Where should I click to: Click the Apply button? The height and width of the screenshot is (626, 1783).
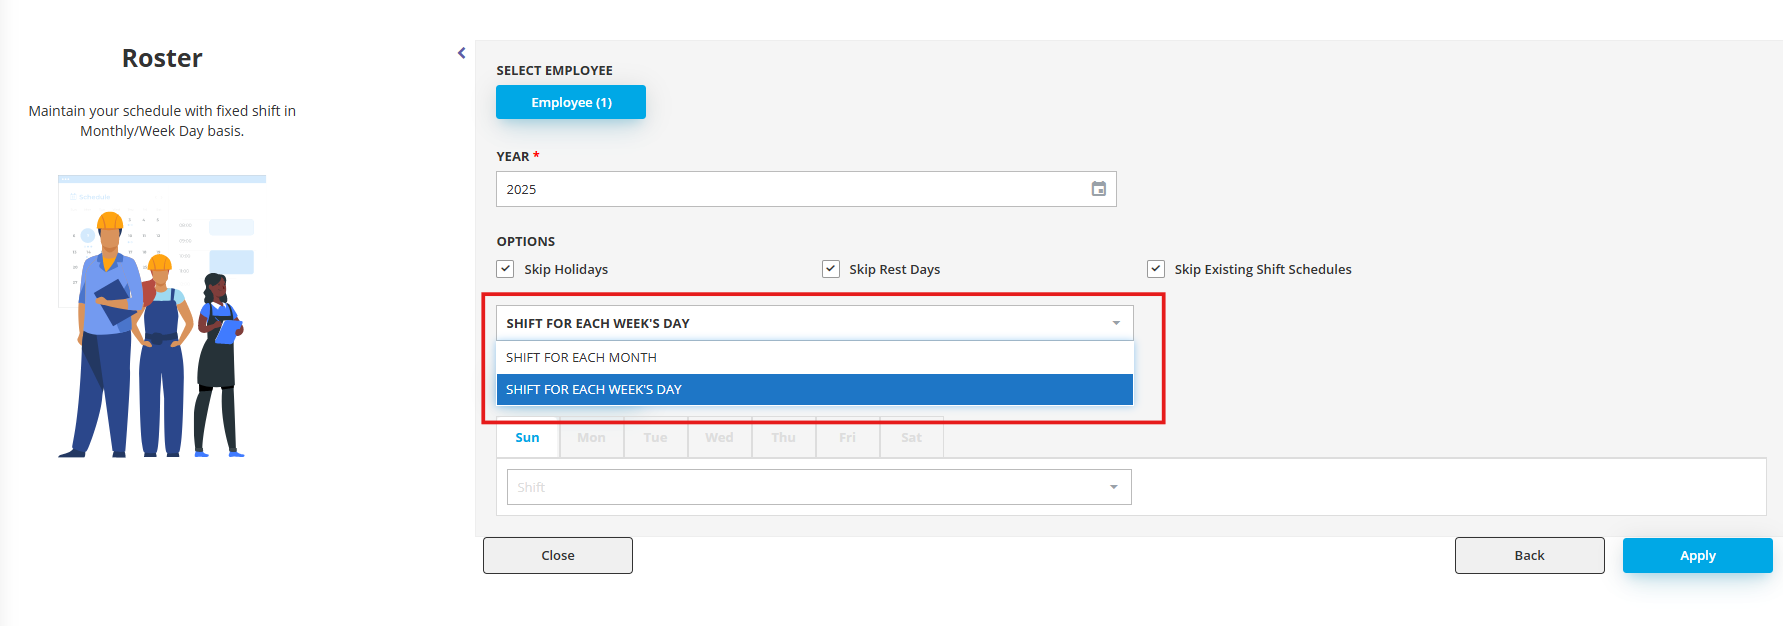point(1697,555)
